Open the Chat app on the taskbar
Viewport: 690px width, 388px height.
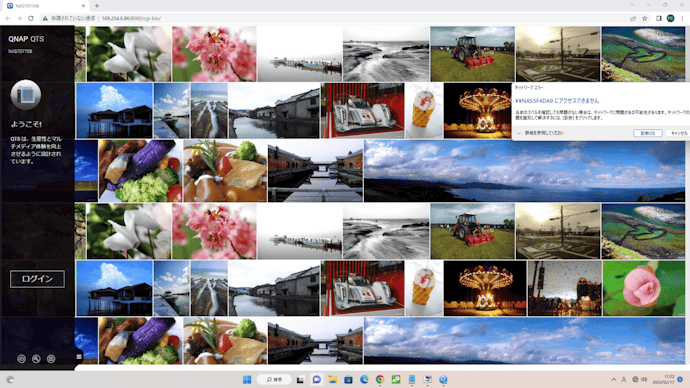pos(316,379)
